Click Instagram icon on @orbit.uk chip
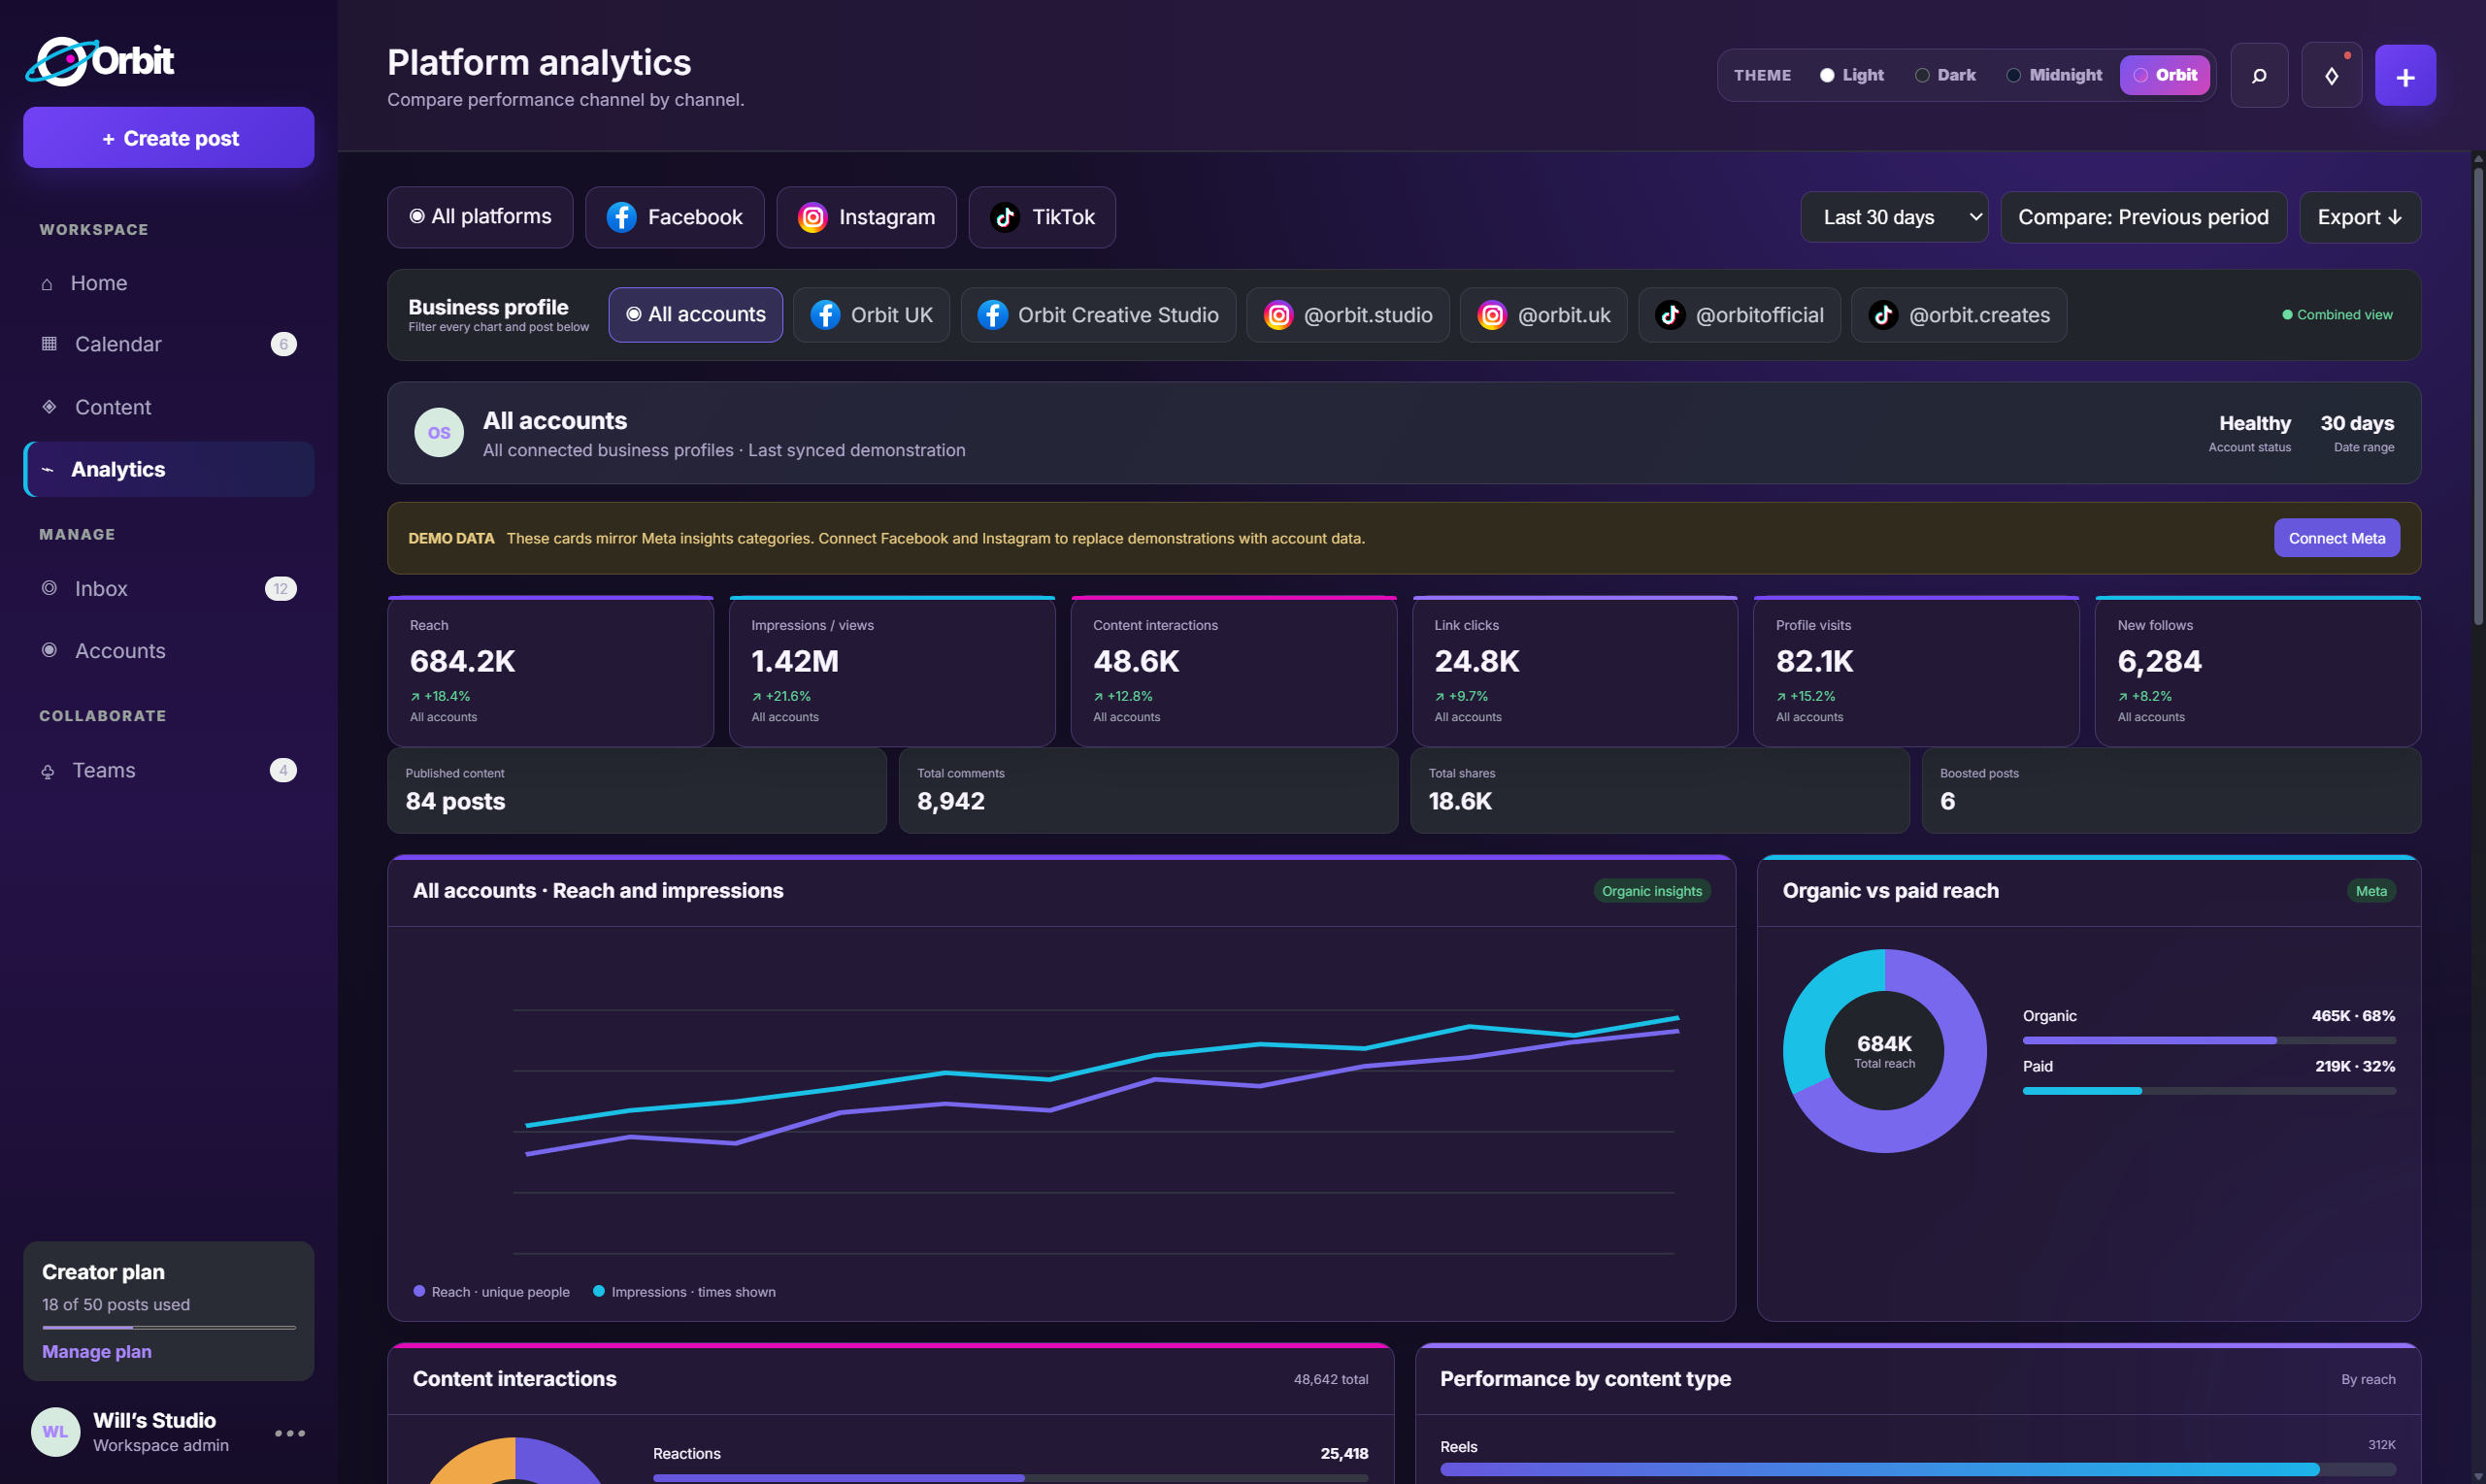2486x1484 pixels. tap(1492, 315)
